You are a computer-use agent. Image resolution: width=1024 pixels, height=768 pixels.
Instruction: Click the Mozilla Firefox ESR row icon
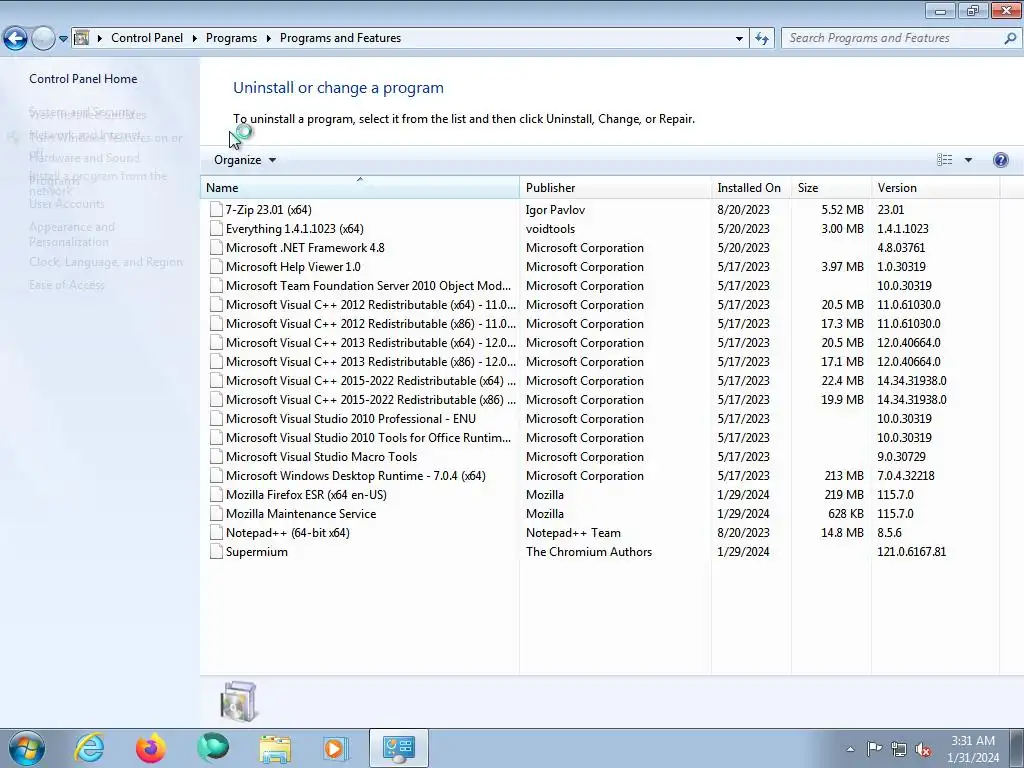click(216, 494)
